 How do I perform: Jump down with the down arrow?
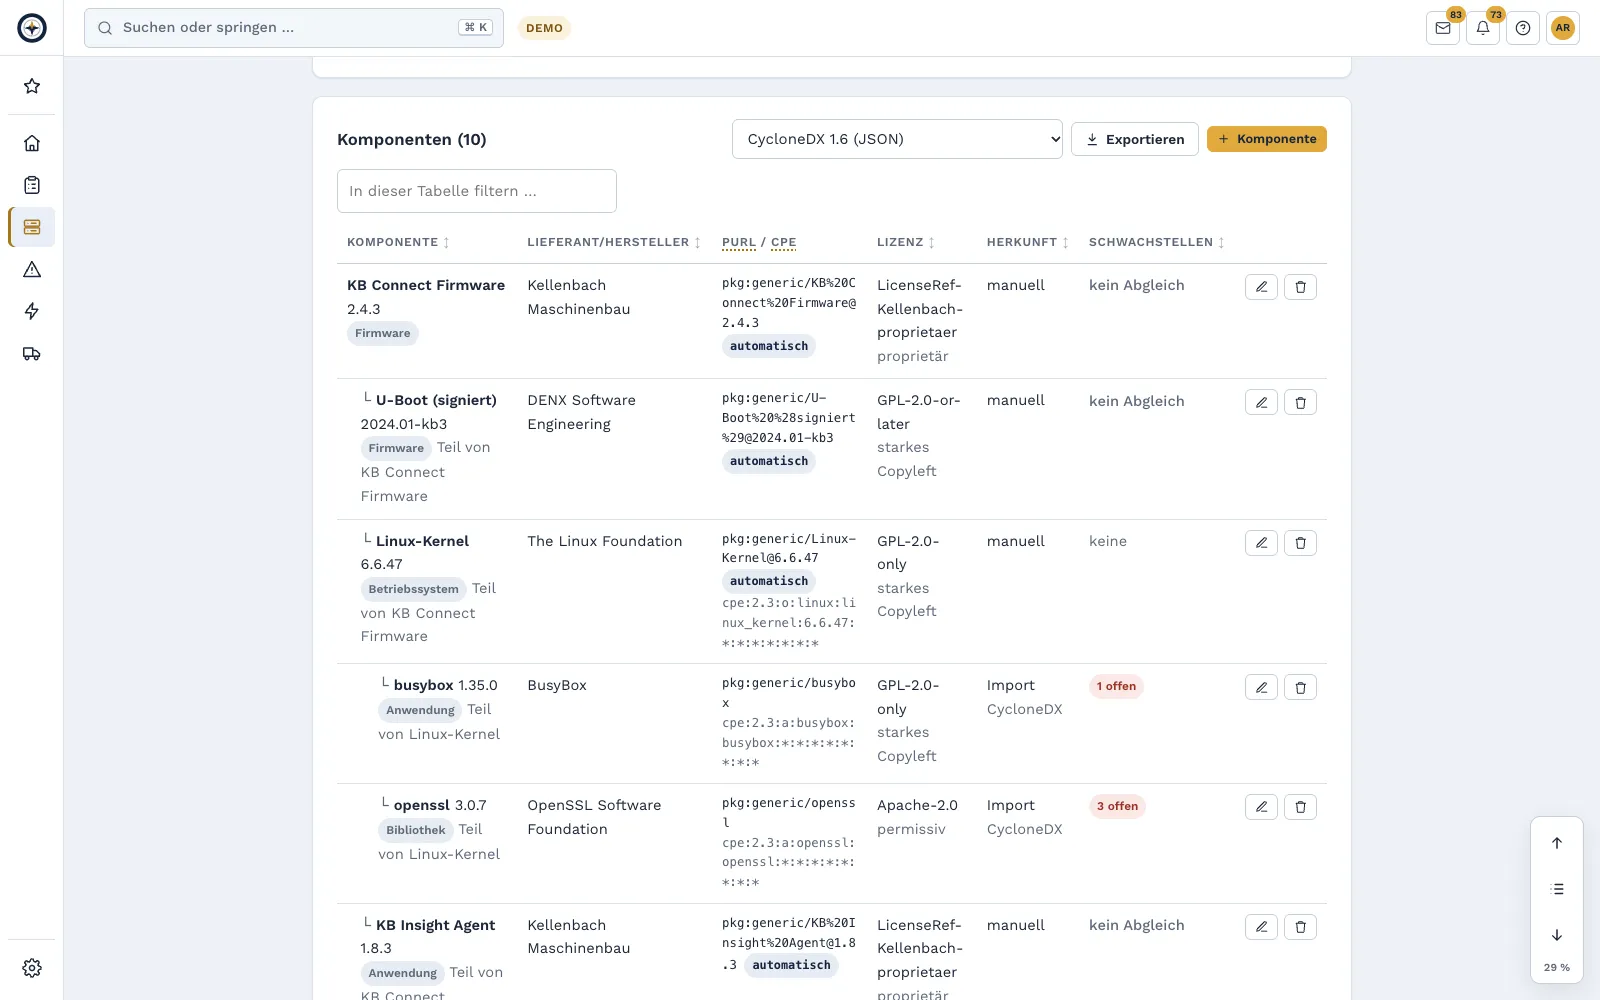(x=1557, y=935)
